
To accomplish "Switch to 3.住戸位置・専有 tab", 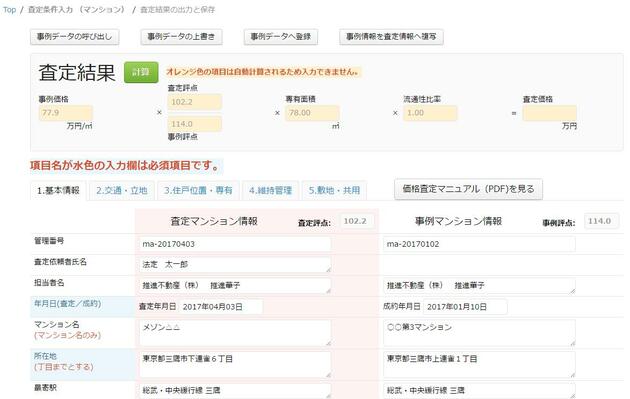I will click(x=198, y=190).
